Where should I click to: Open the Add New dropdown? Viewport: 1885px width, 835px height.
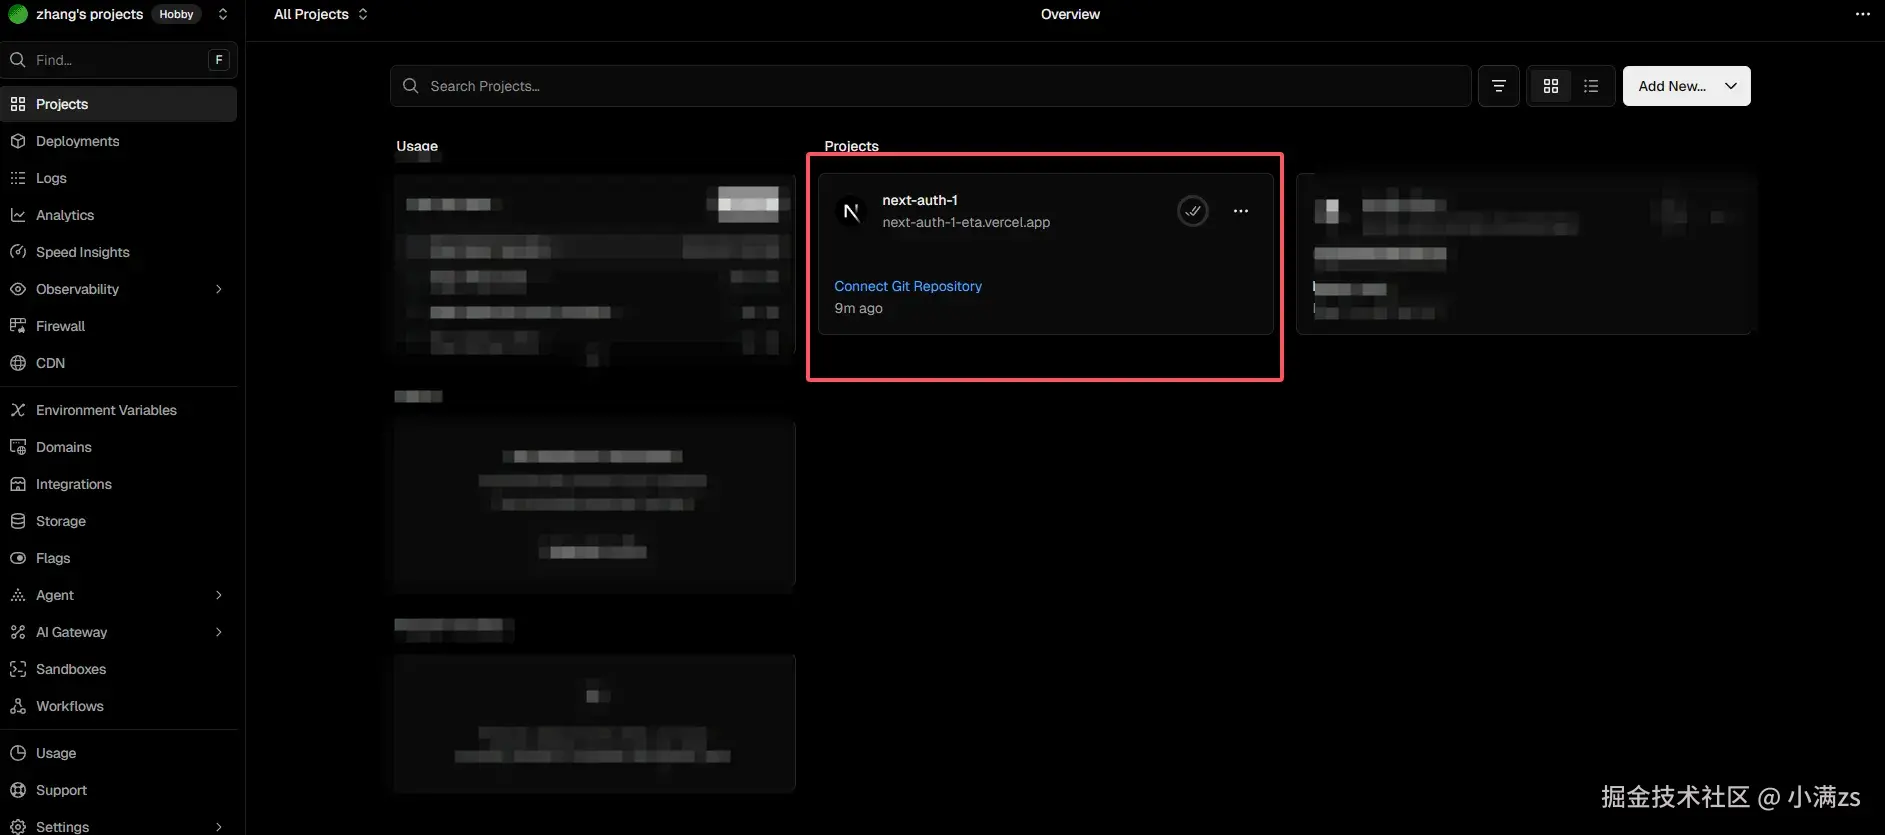(x=1686, y=86)
